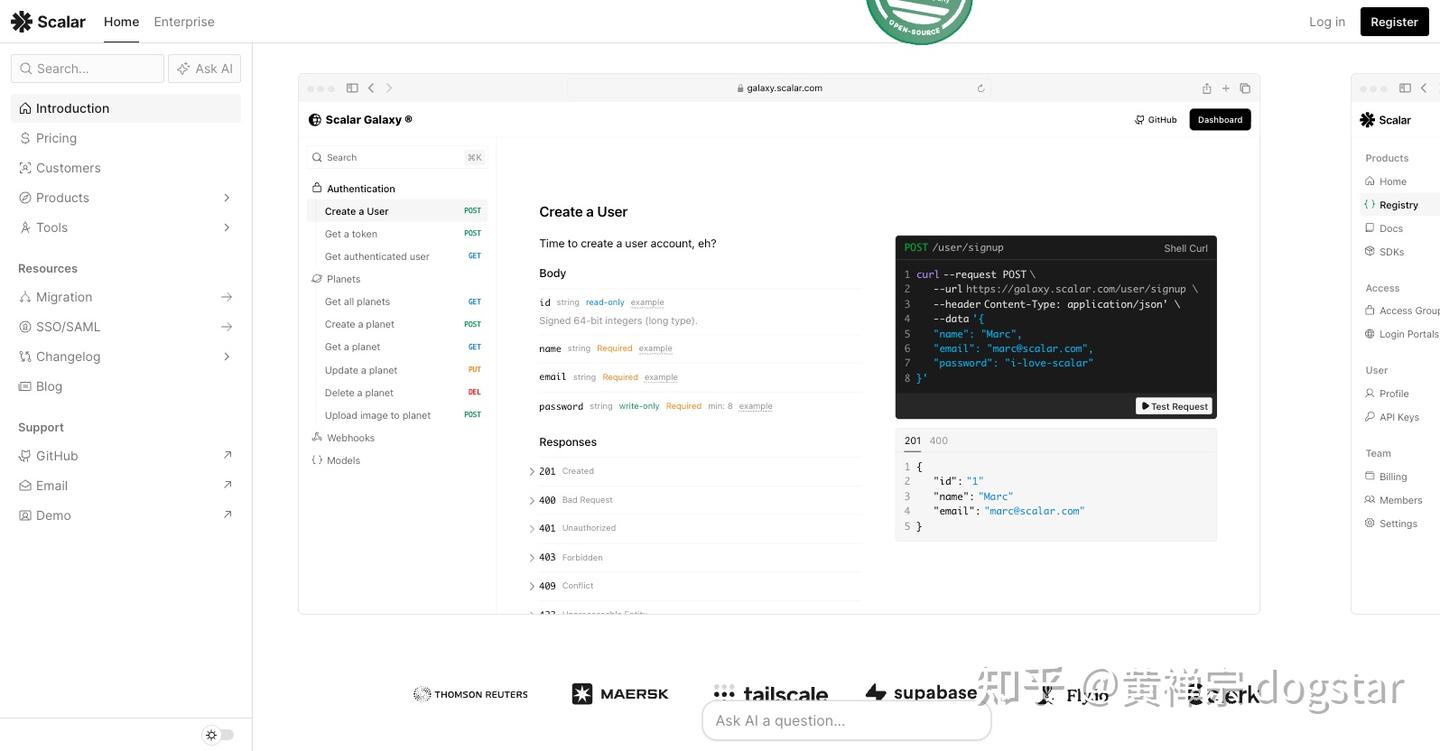The width and height of the screenshot is (1440, 751).
Task: Click the Scalar Galaxy Search box
Action: coord(397,157)
